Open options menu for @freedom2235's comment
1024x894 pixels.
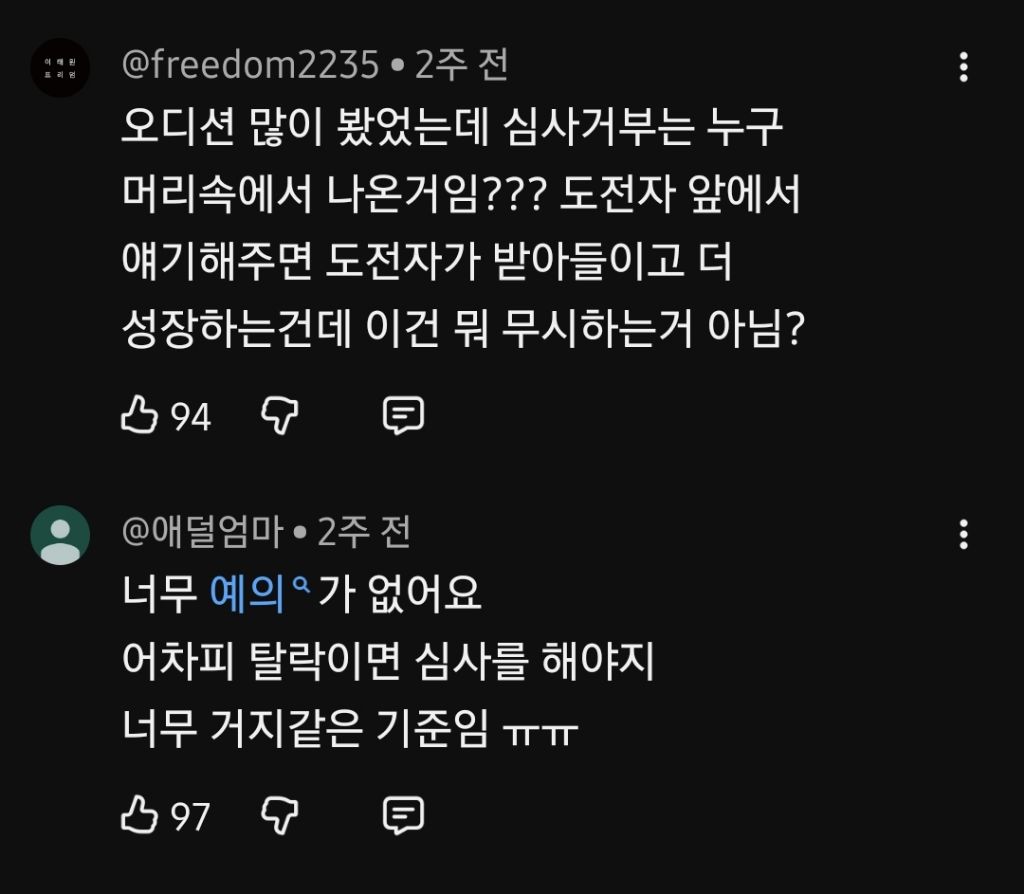point(963,67)
